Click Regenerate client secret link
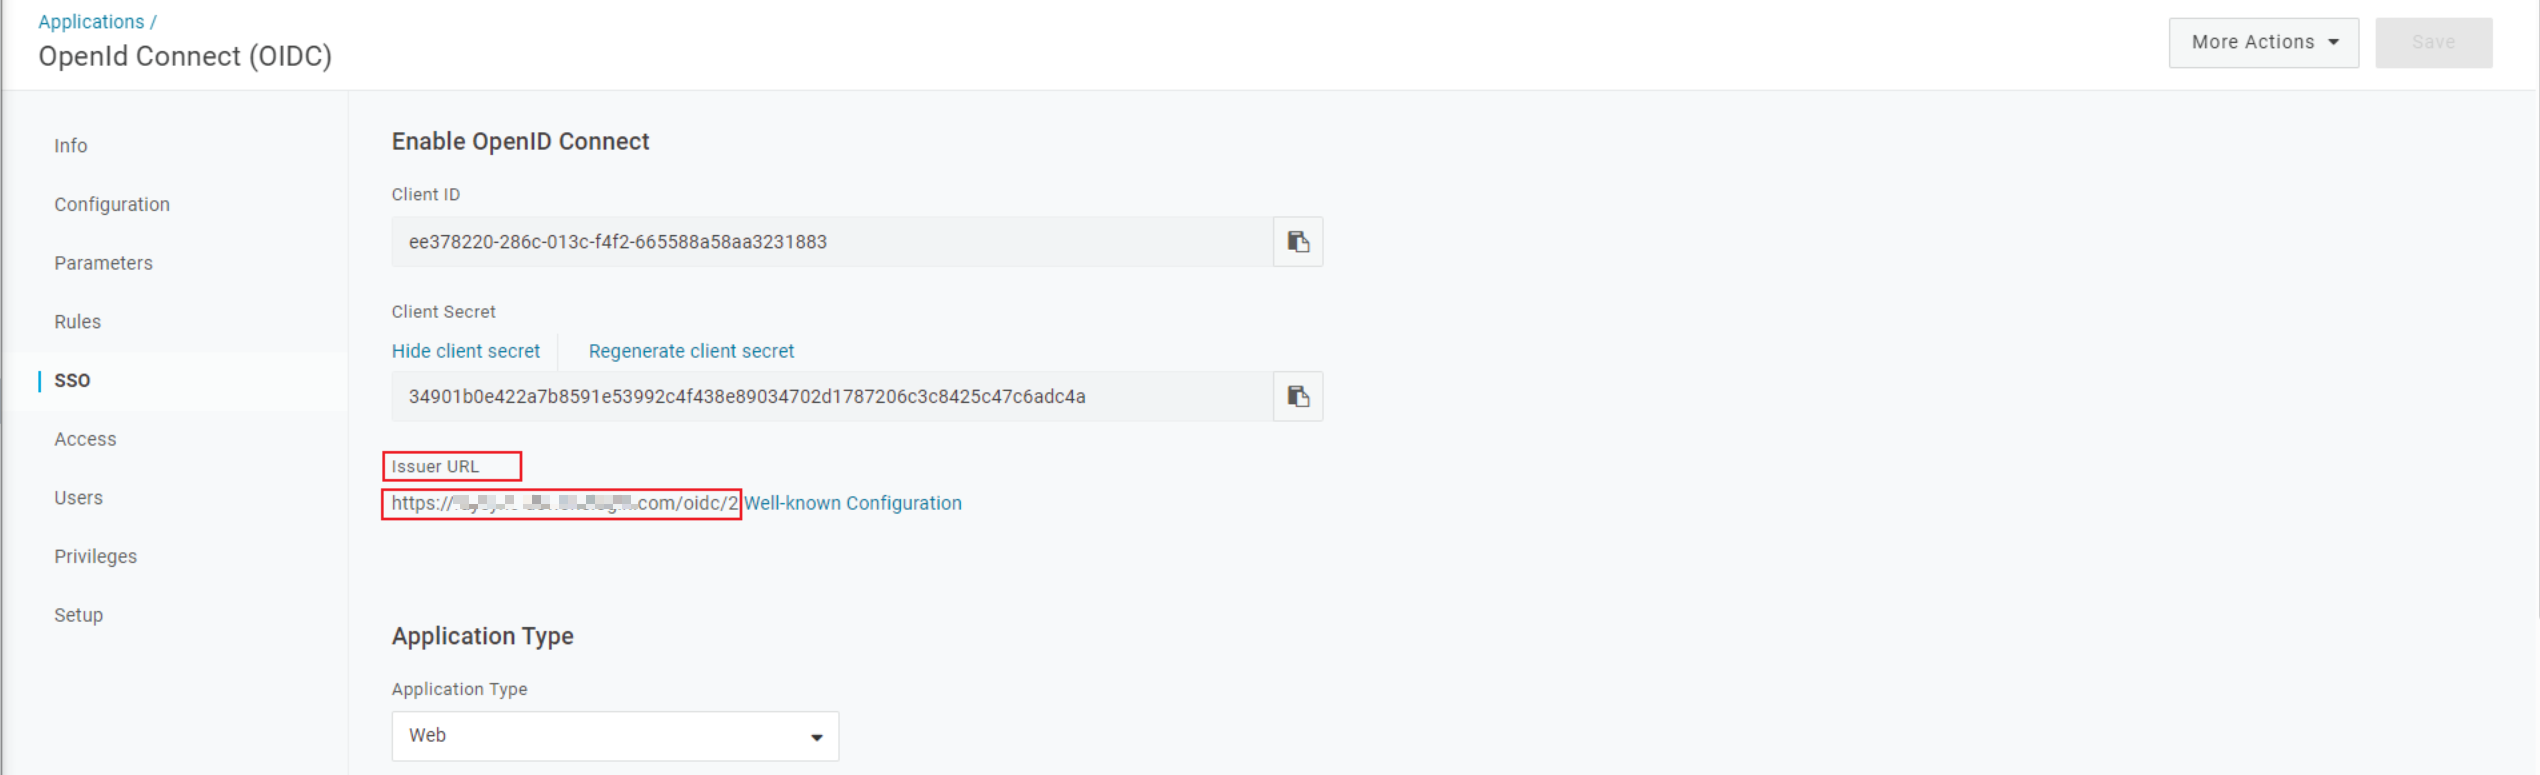This screenshot has width=2540, height=775. point(691,351)
